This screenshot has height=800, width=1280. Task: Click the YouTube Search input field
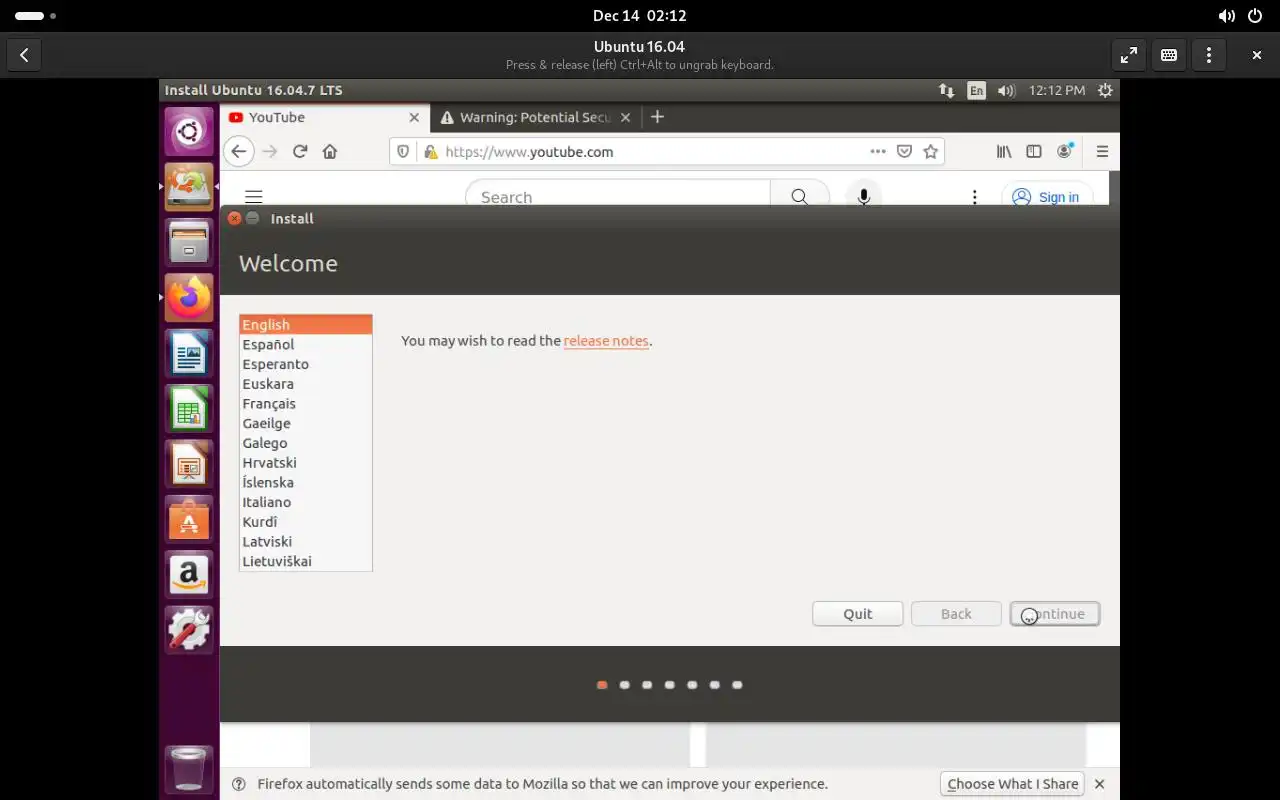click(x=618, y=196)
